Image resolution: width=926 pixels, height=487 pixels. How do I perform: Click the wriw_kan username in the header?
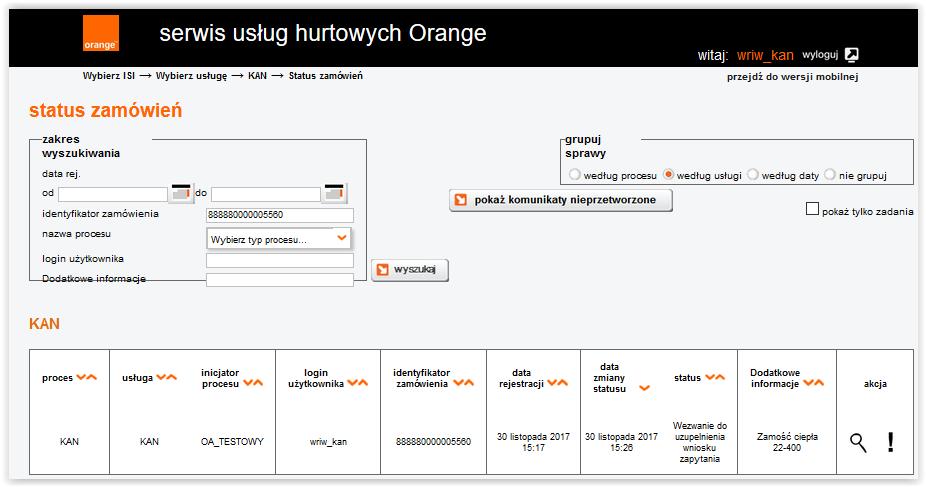765,55
